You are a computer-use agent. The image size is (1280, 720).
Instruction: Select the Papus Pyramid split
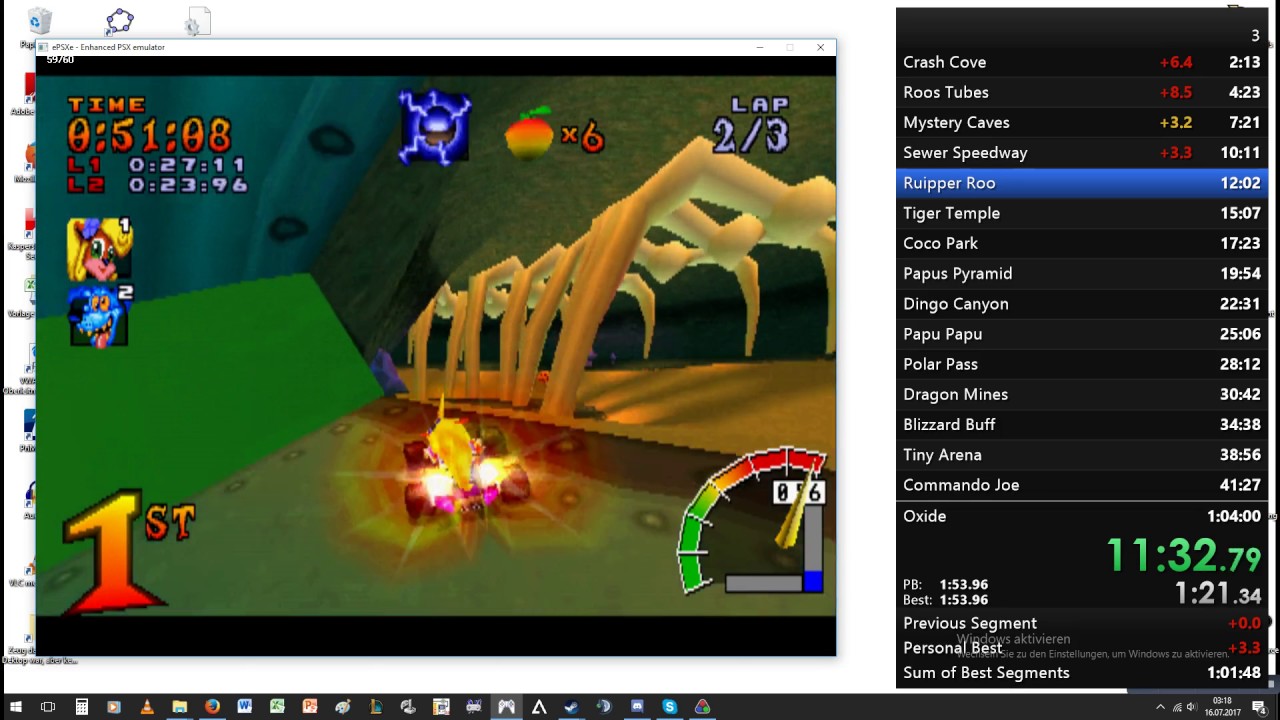(1081, 273)
